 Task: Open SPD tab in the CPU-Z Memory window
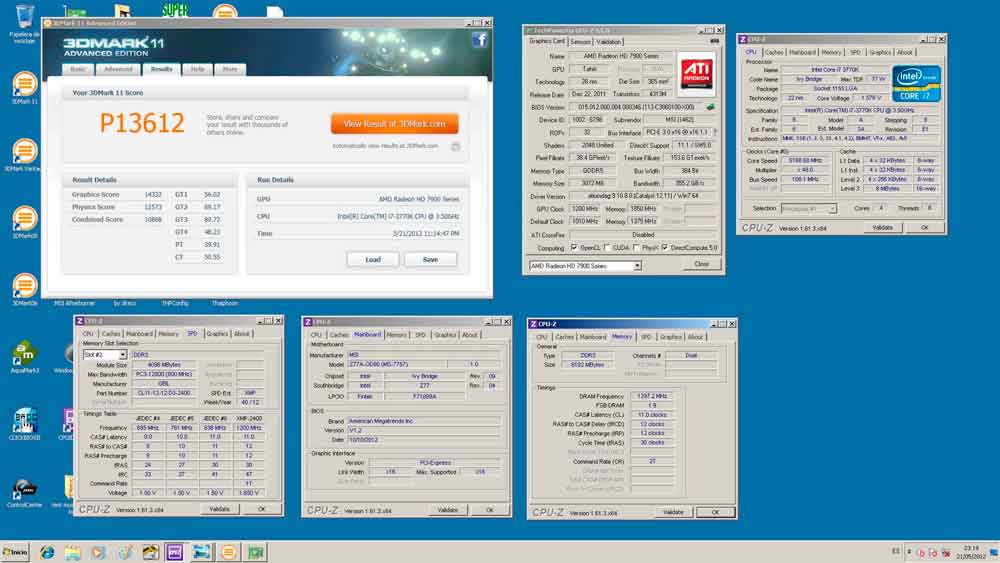pyautogui.click(x=646, y=337)
